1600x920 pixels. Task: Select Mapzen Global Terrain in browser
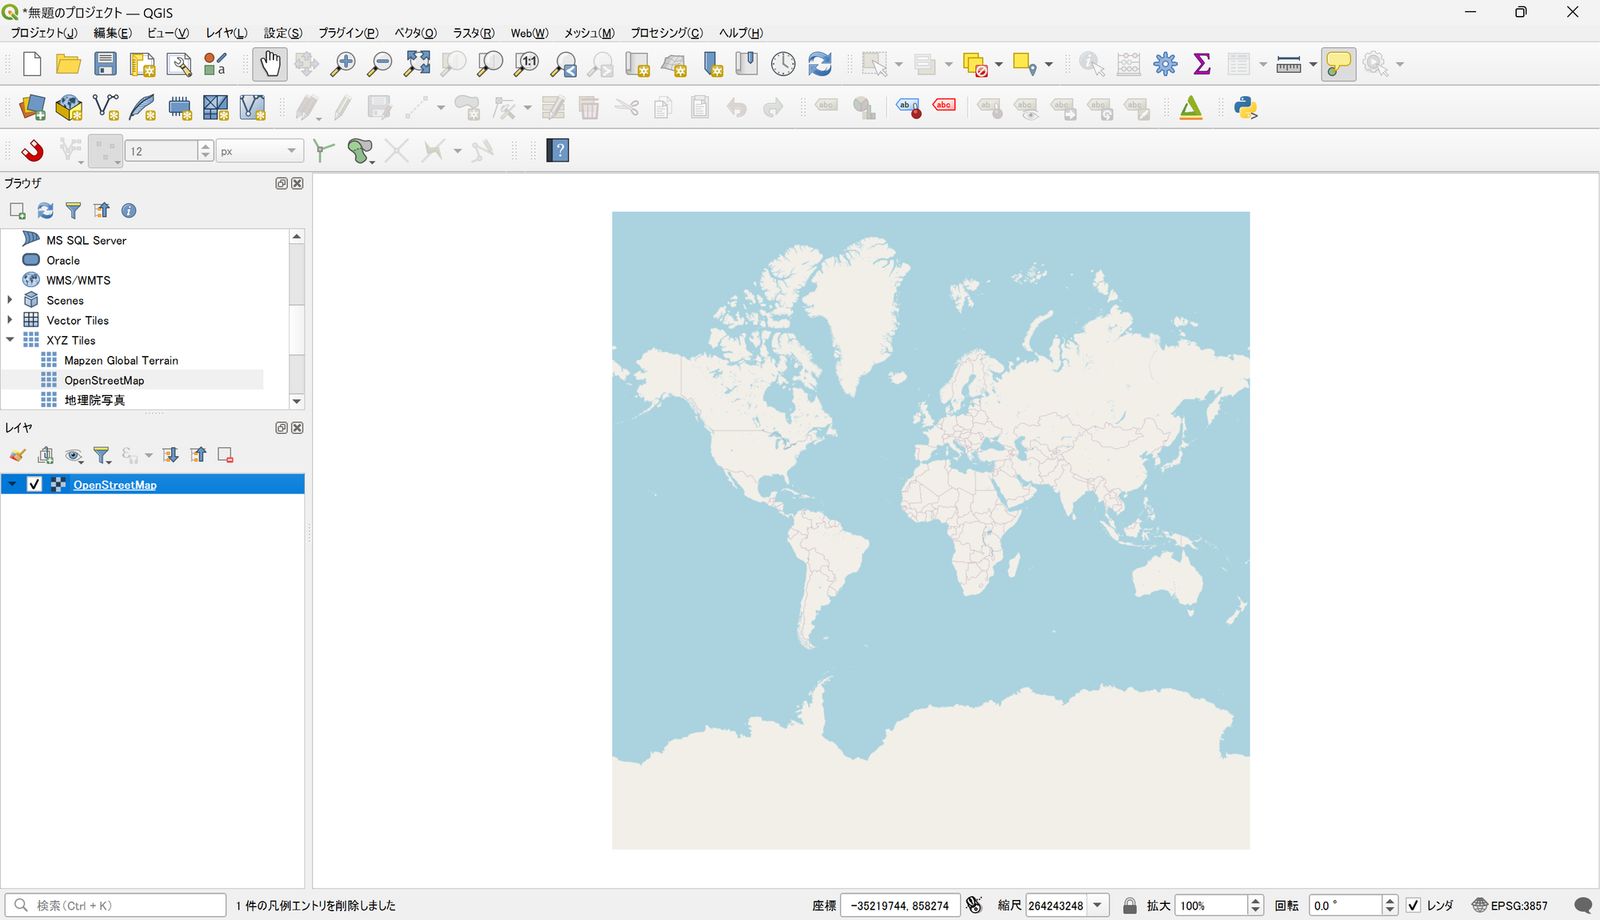click(x=121, y=360)
